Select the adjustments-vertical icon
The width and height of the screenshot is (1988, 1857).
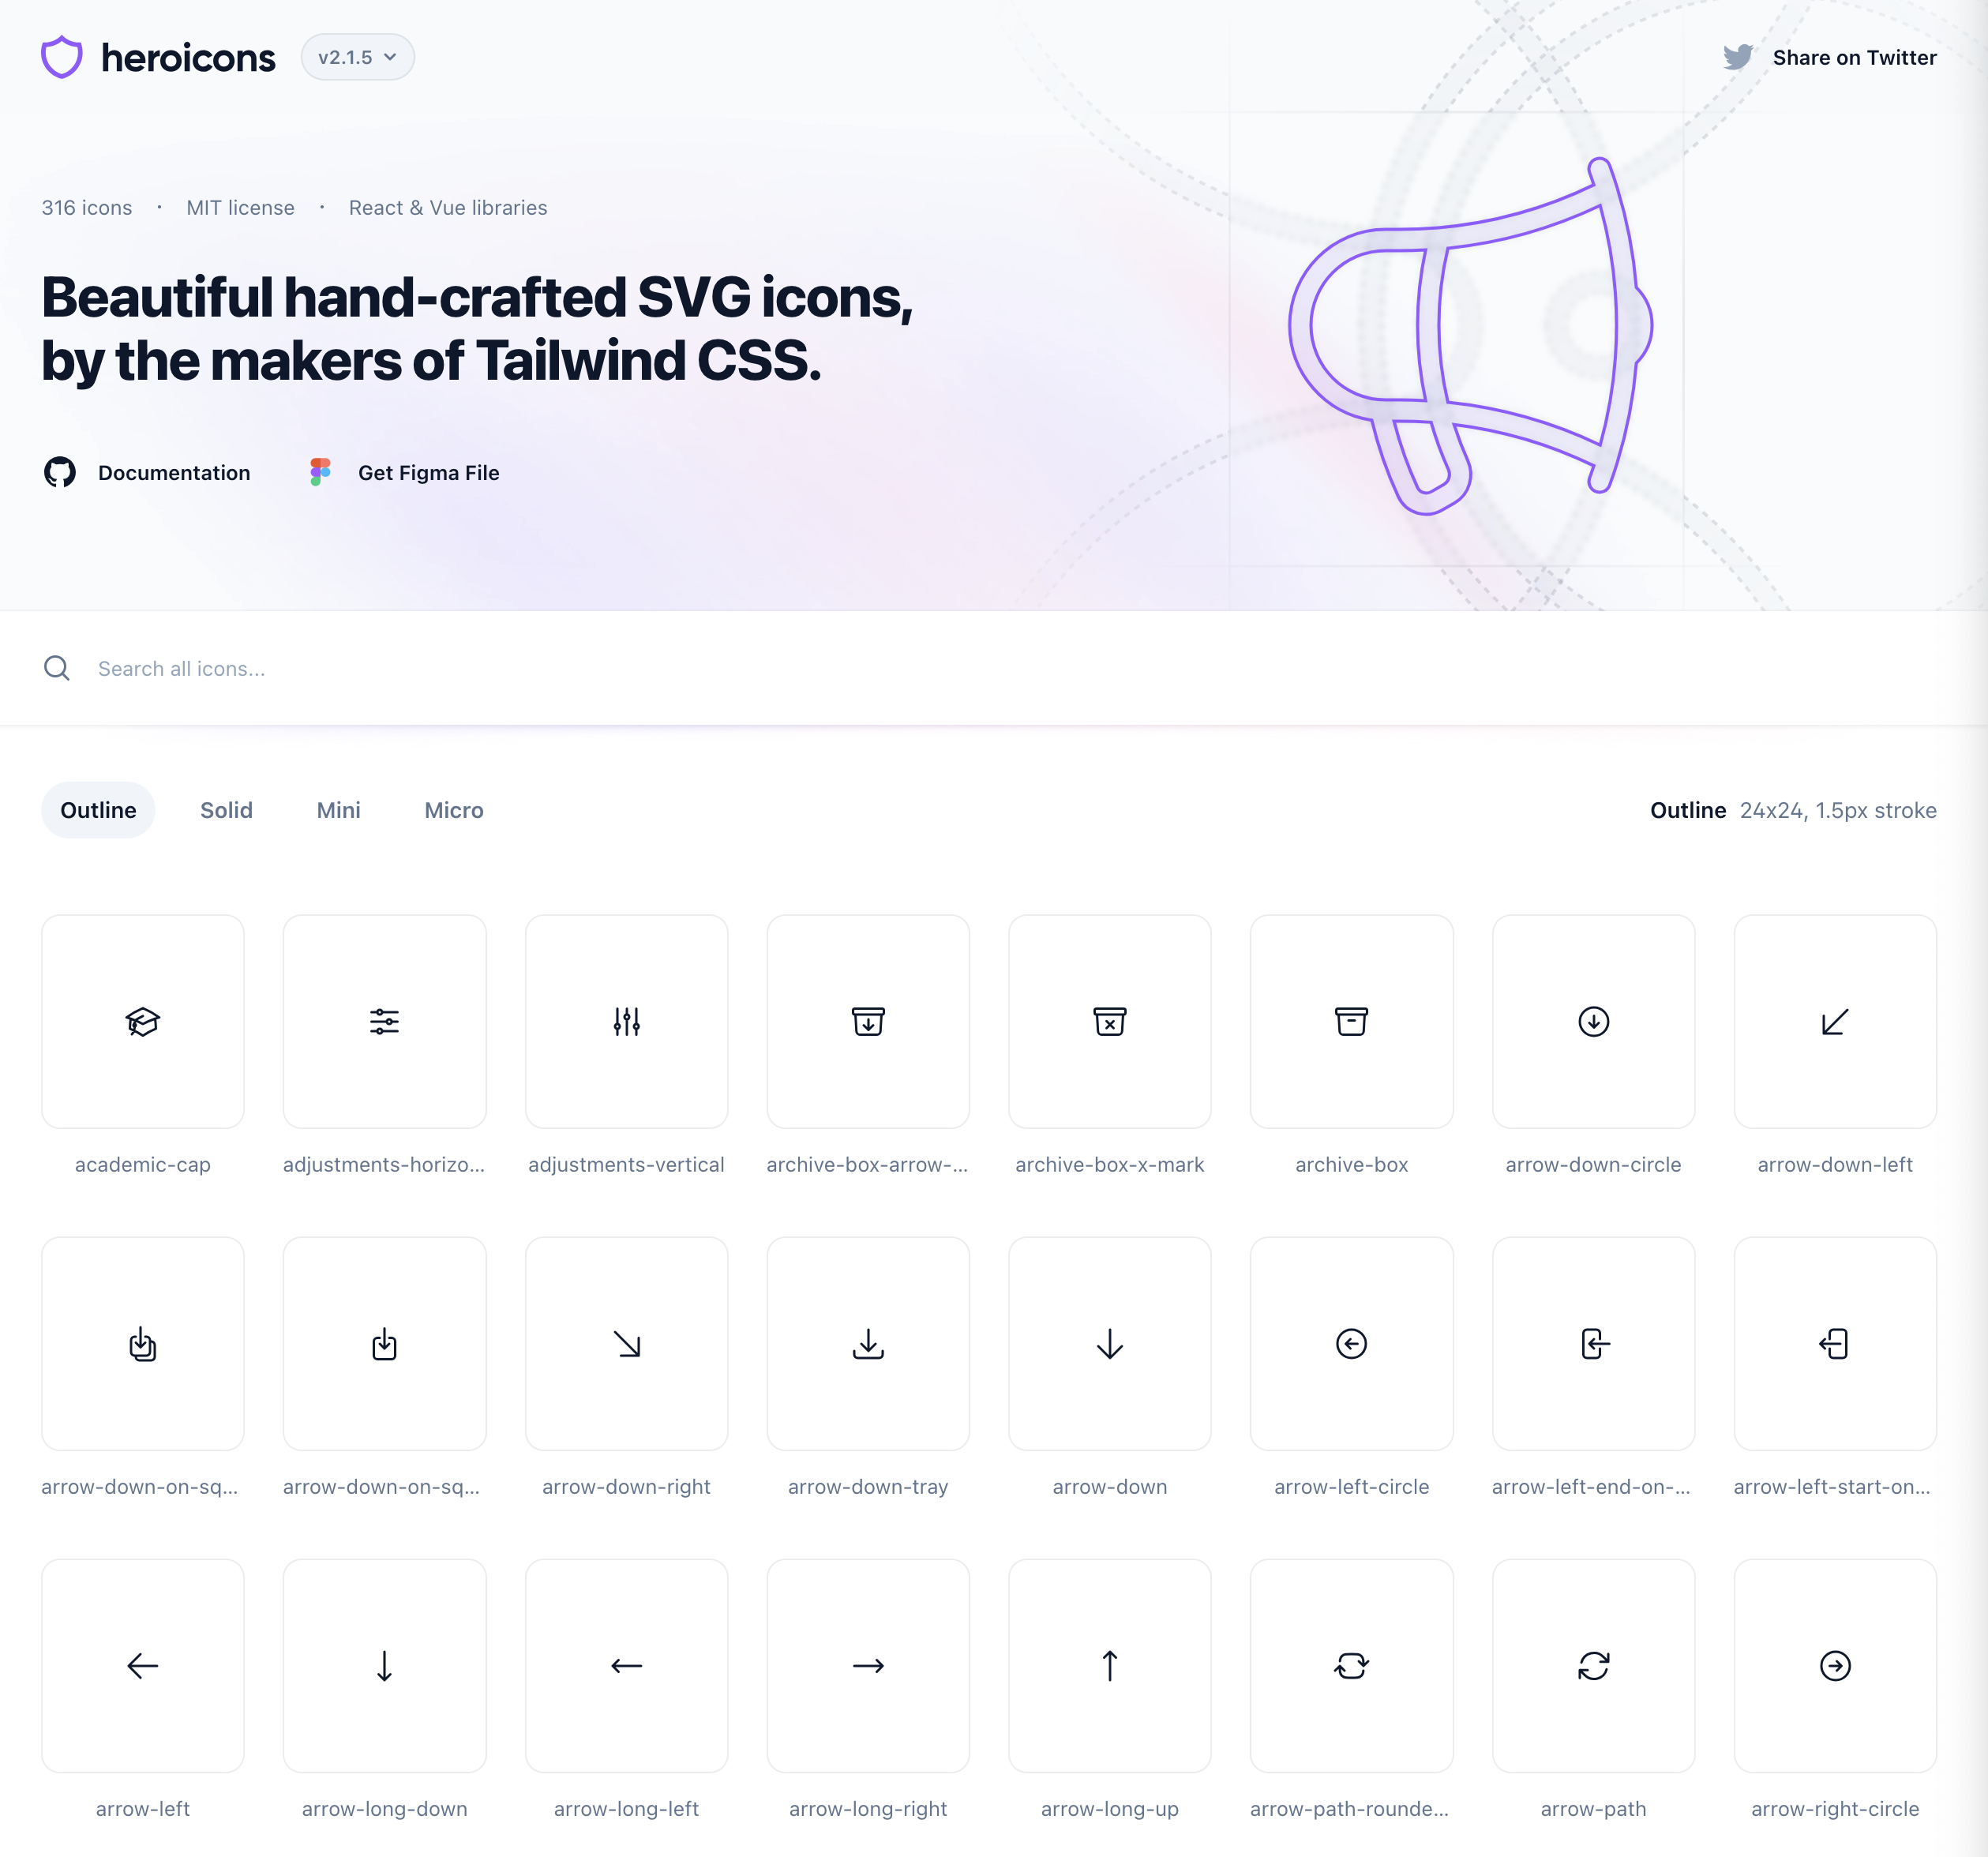[x=626, y=1021]
